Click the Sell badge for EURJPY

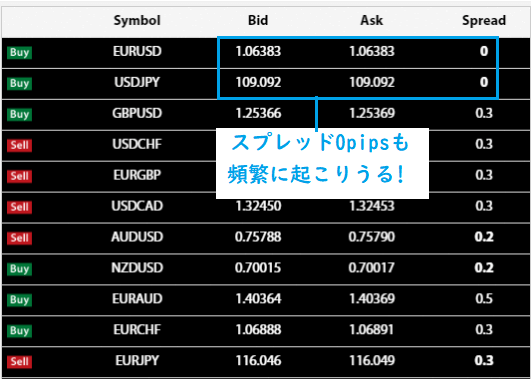19,362
